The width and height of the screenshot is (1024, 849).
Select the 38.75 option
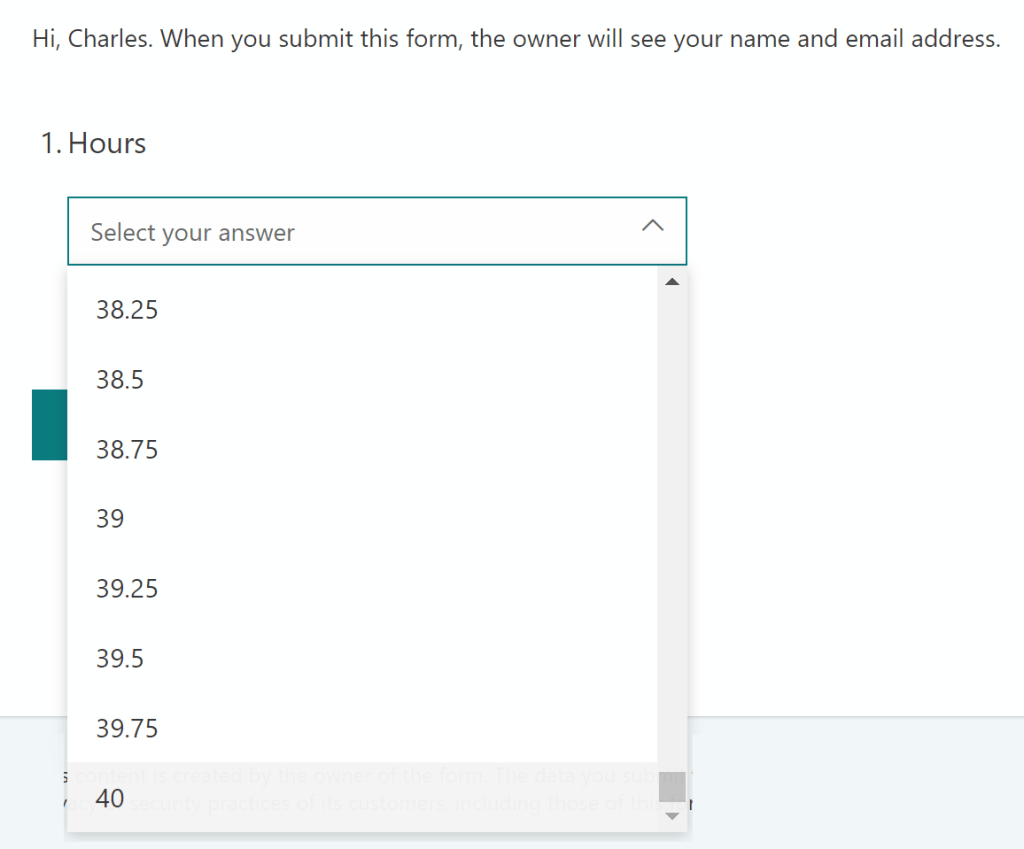click(127, 450)
